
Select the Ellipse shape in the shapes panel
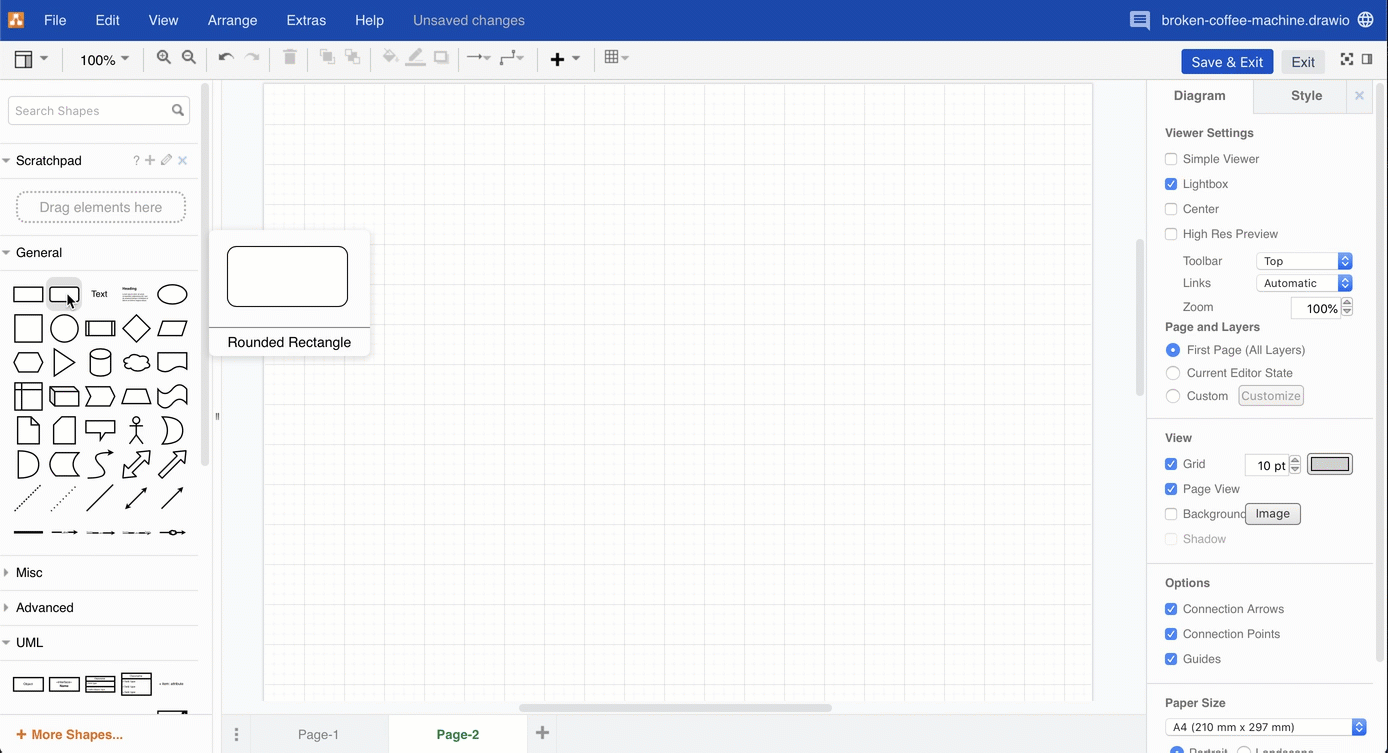click(x=172, y=294)
